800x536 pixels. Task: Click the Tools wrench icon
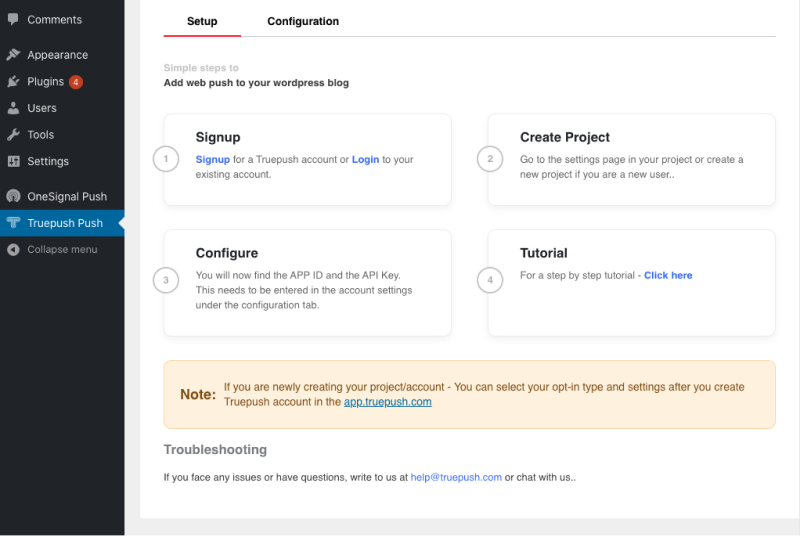point(13,135)
